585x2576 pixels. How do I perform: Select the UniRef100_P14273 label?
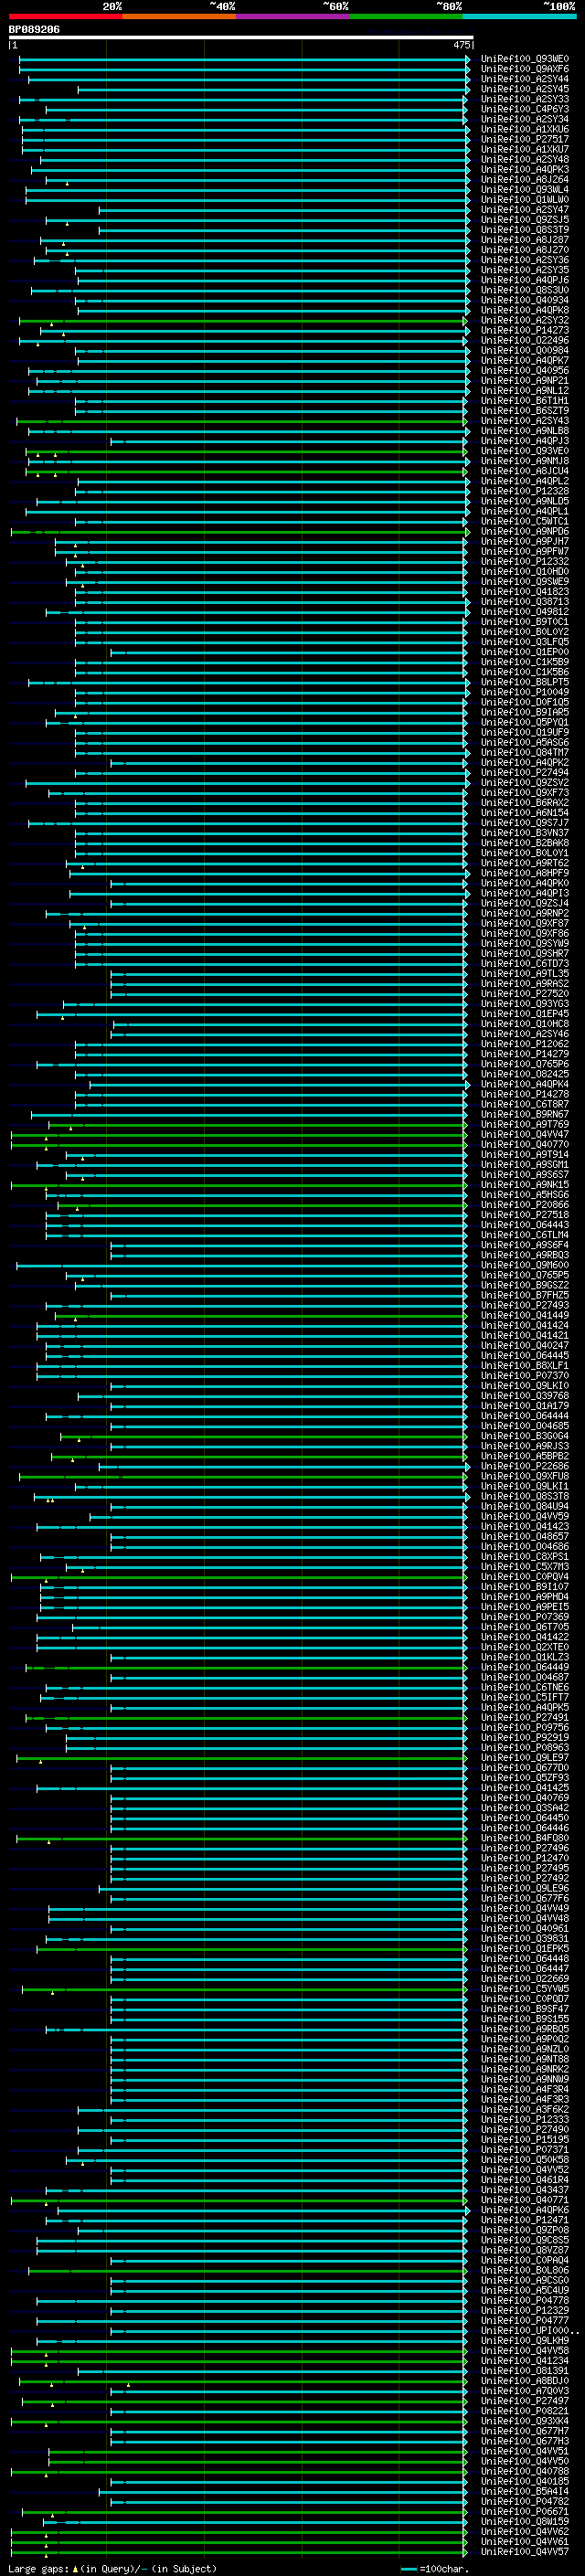(525, 331)
